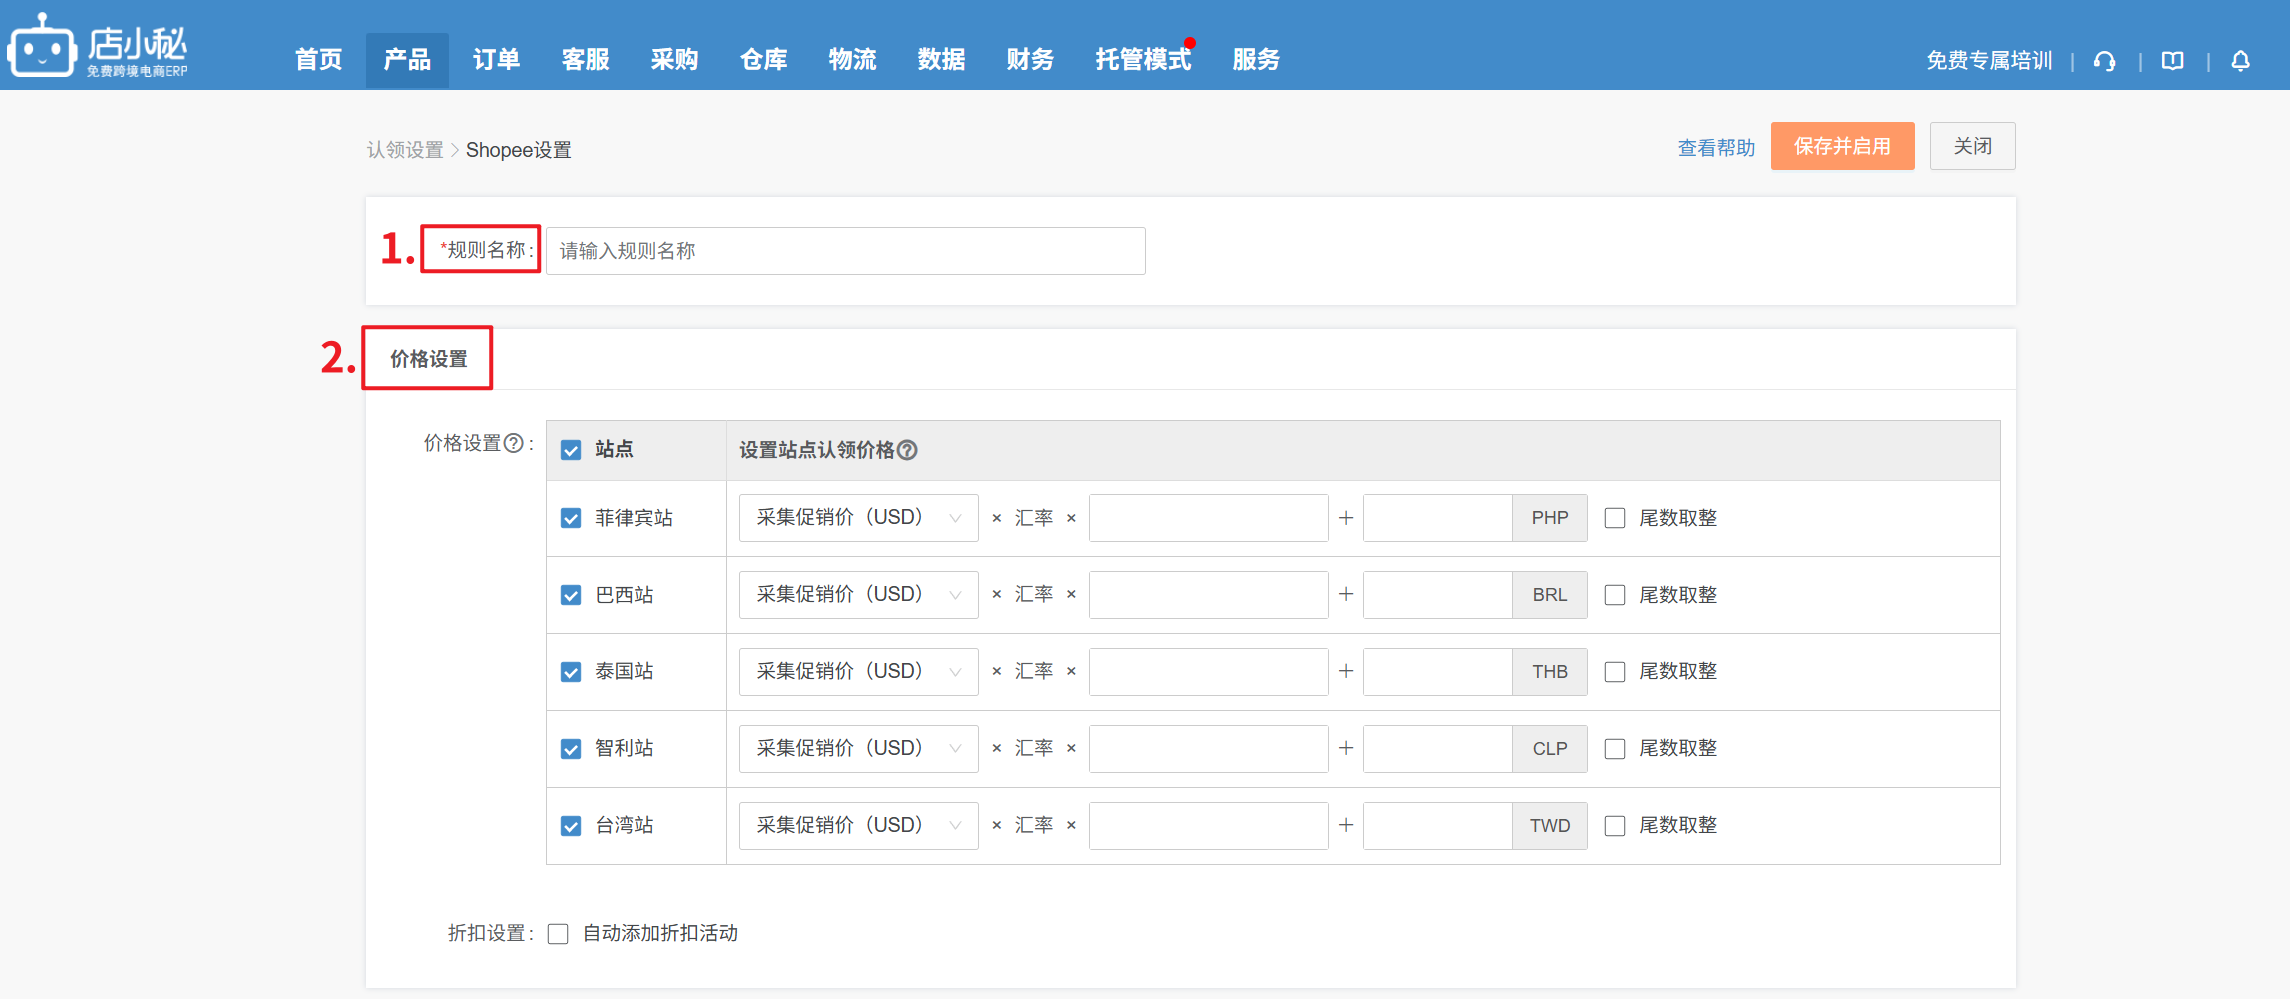The image size is (2290, 999).
Task: Open the customer service headset icon
Action: point(2104,61)
